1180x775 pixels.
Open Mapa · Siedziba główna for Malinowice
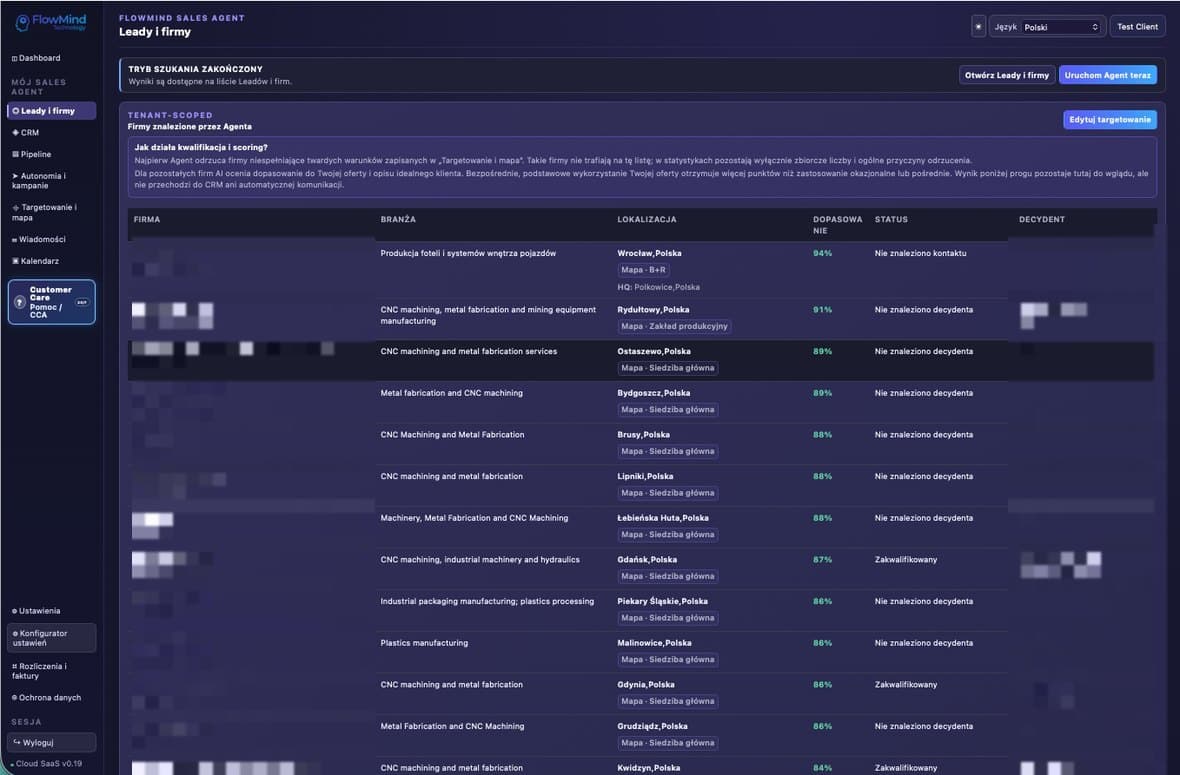pyautogui.click(x=668, y=660)
